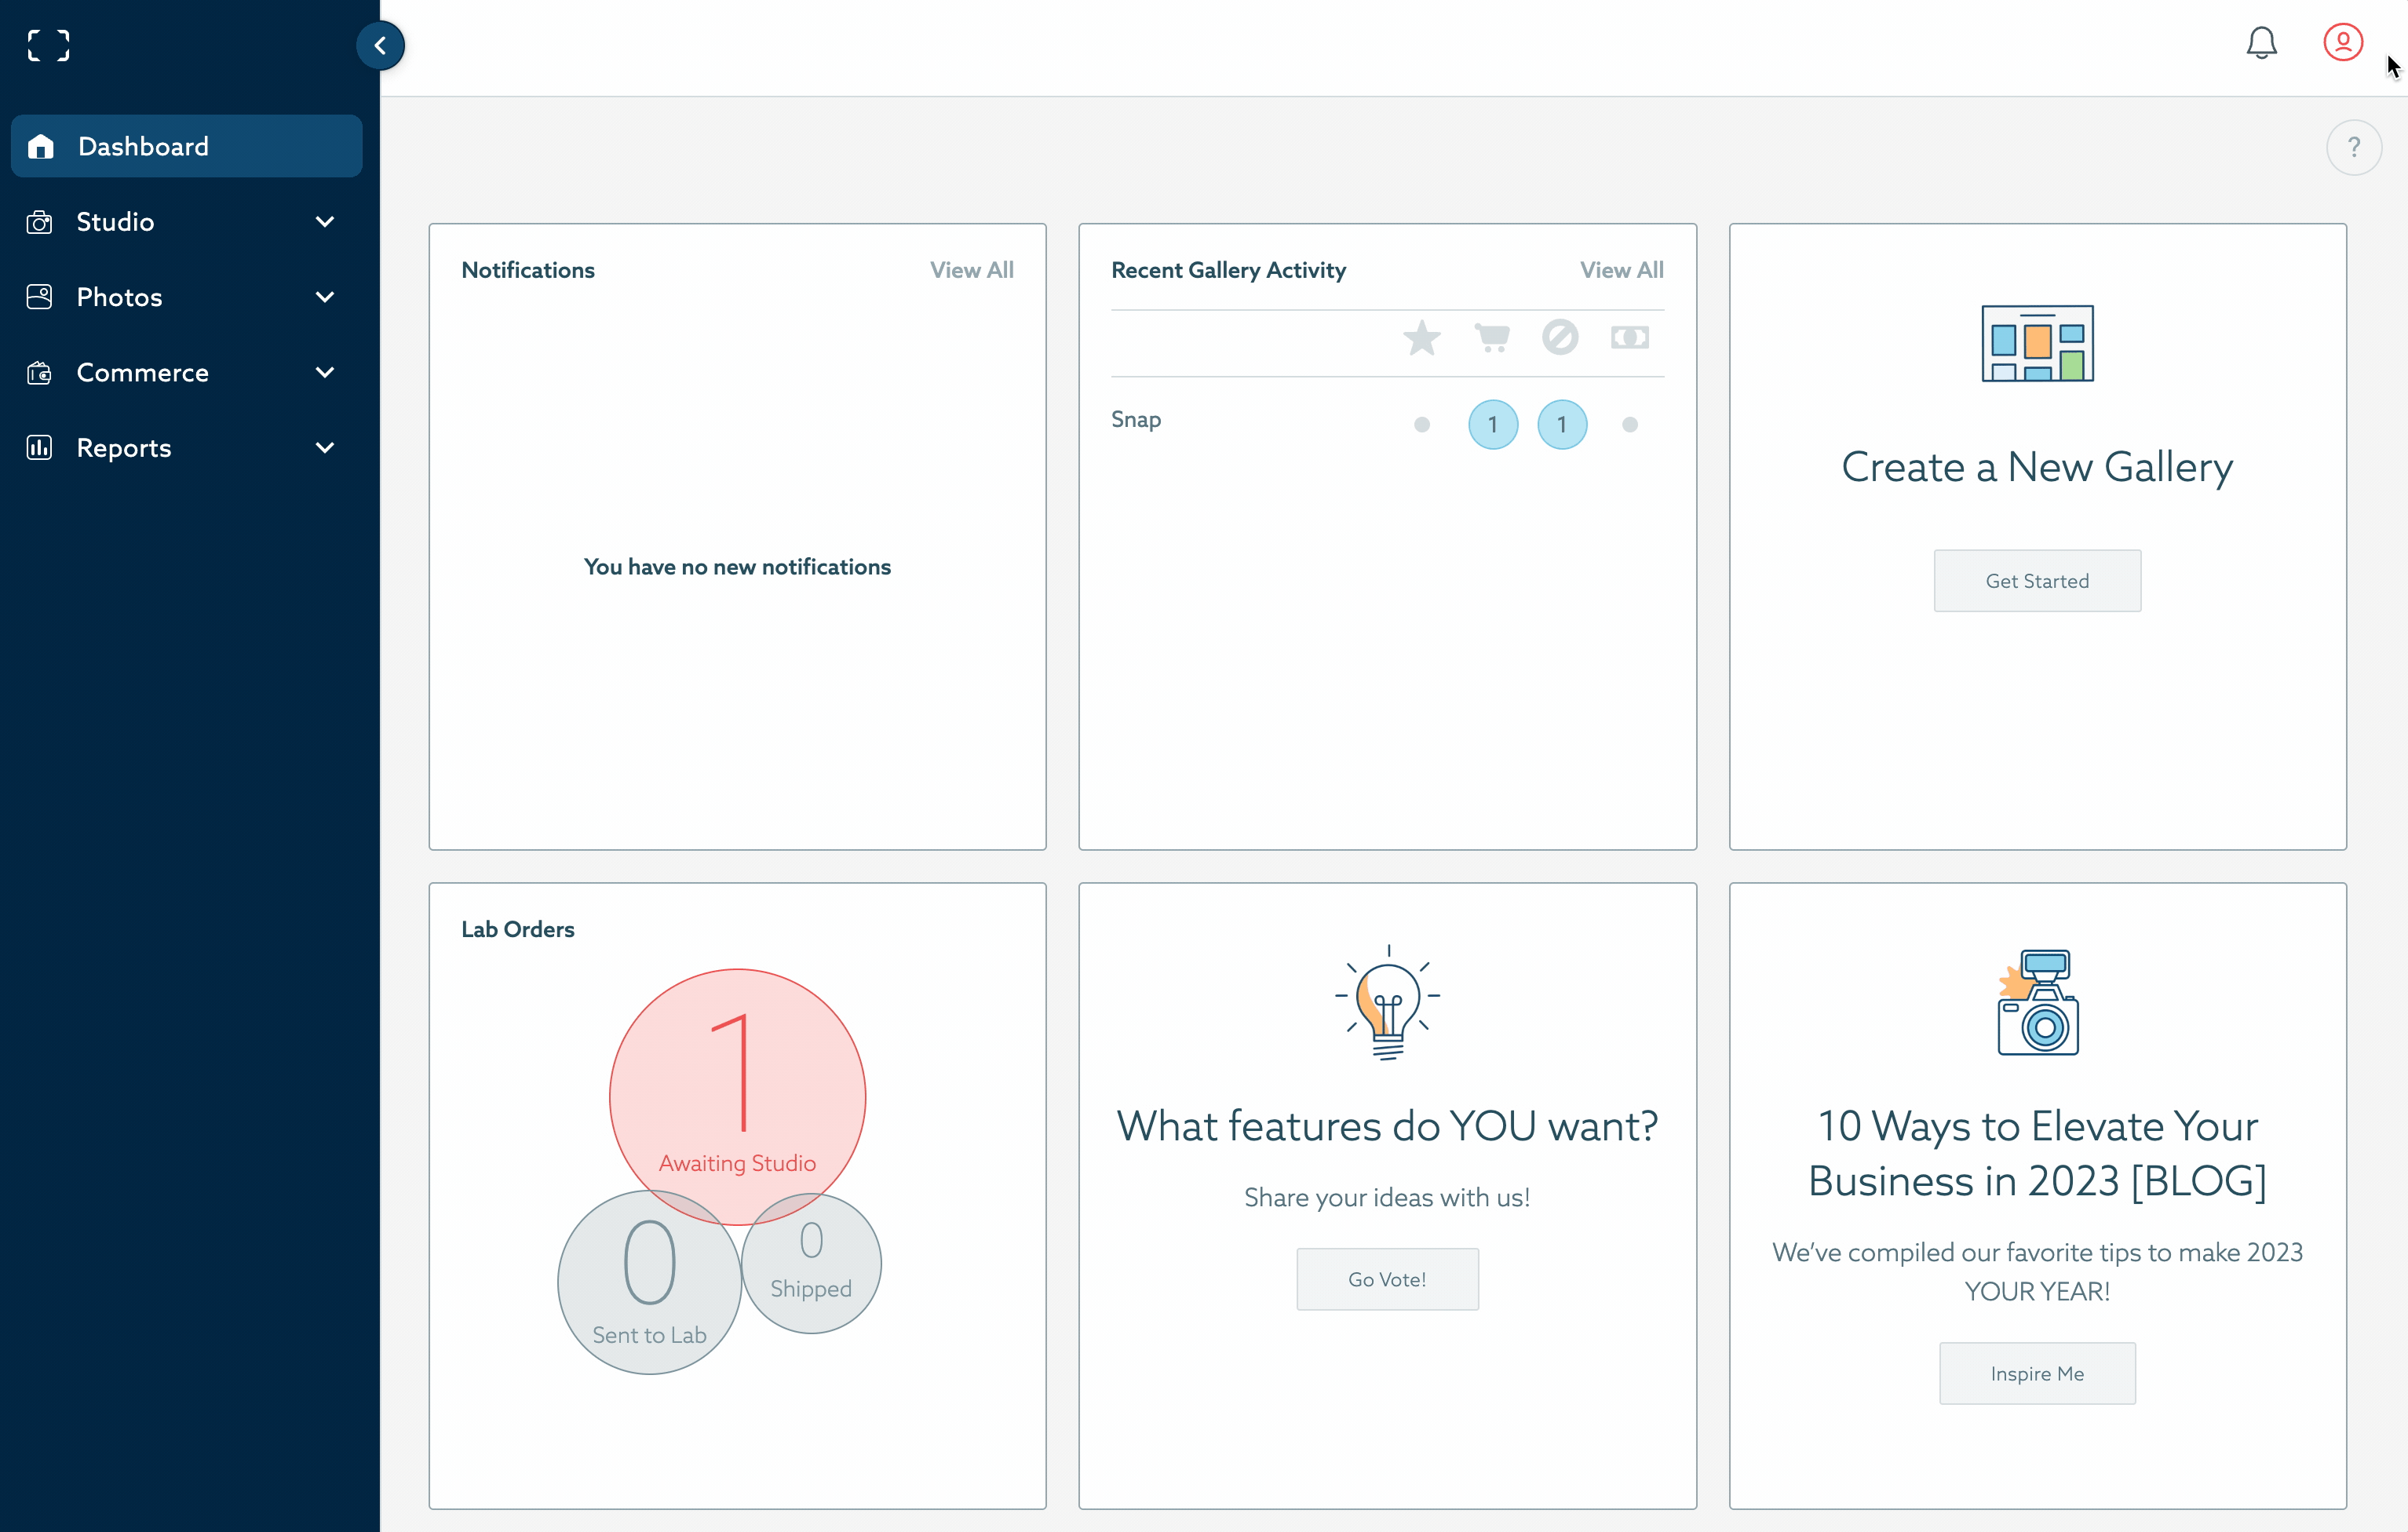This screenshot has width=2408, height=1532.
Task: Click the money bill orders icon
Action: coord(1629,338)
